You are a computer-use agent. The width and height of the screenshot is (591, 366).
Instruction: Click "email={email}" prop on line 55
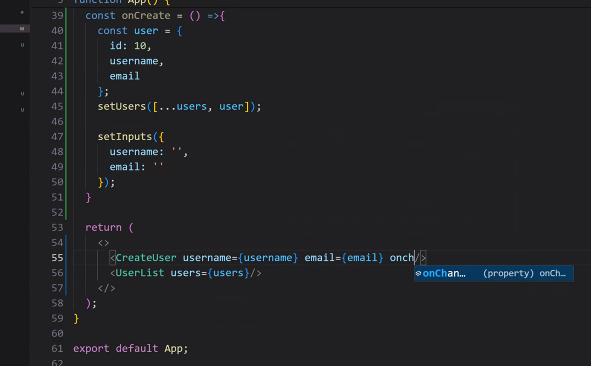point(344,258)
